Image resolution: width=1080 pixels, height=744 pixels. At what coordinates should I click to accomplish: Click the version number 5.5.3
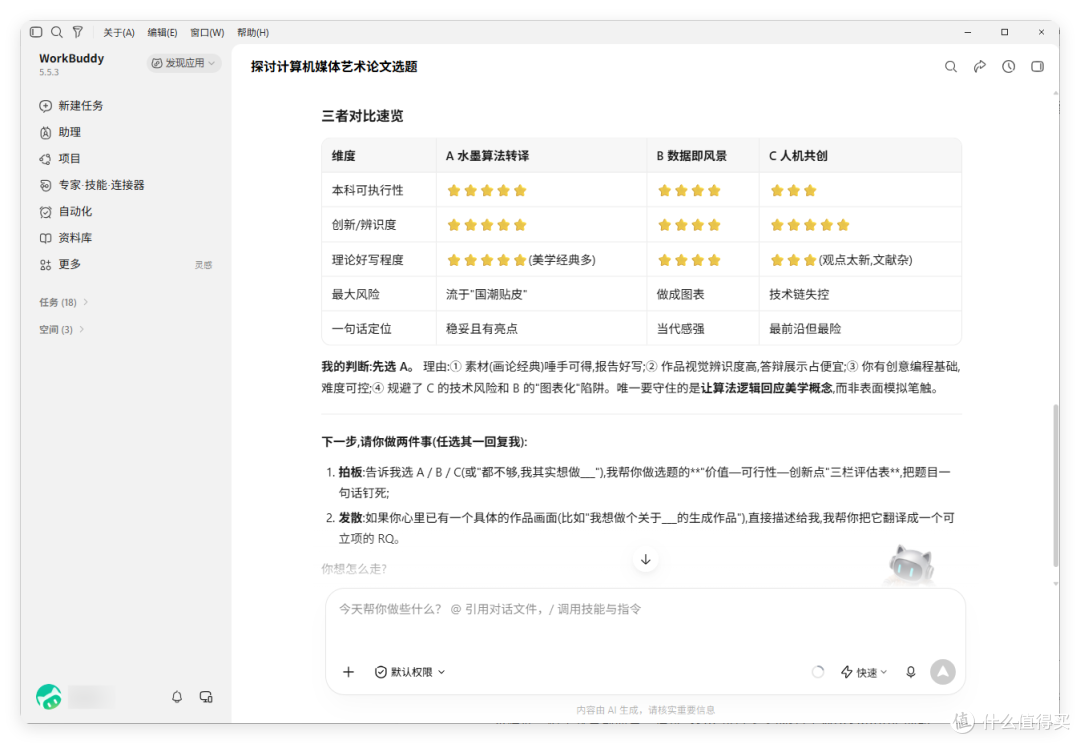(49, 72)
